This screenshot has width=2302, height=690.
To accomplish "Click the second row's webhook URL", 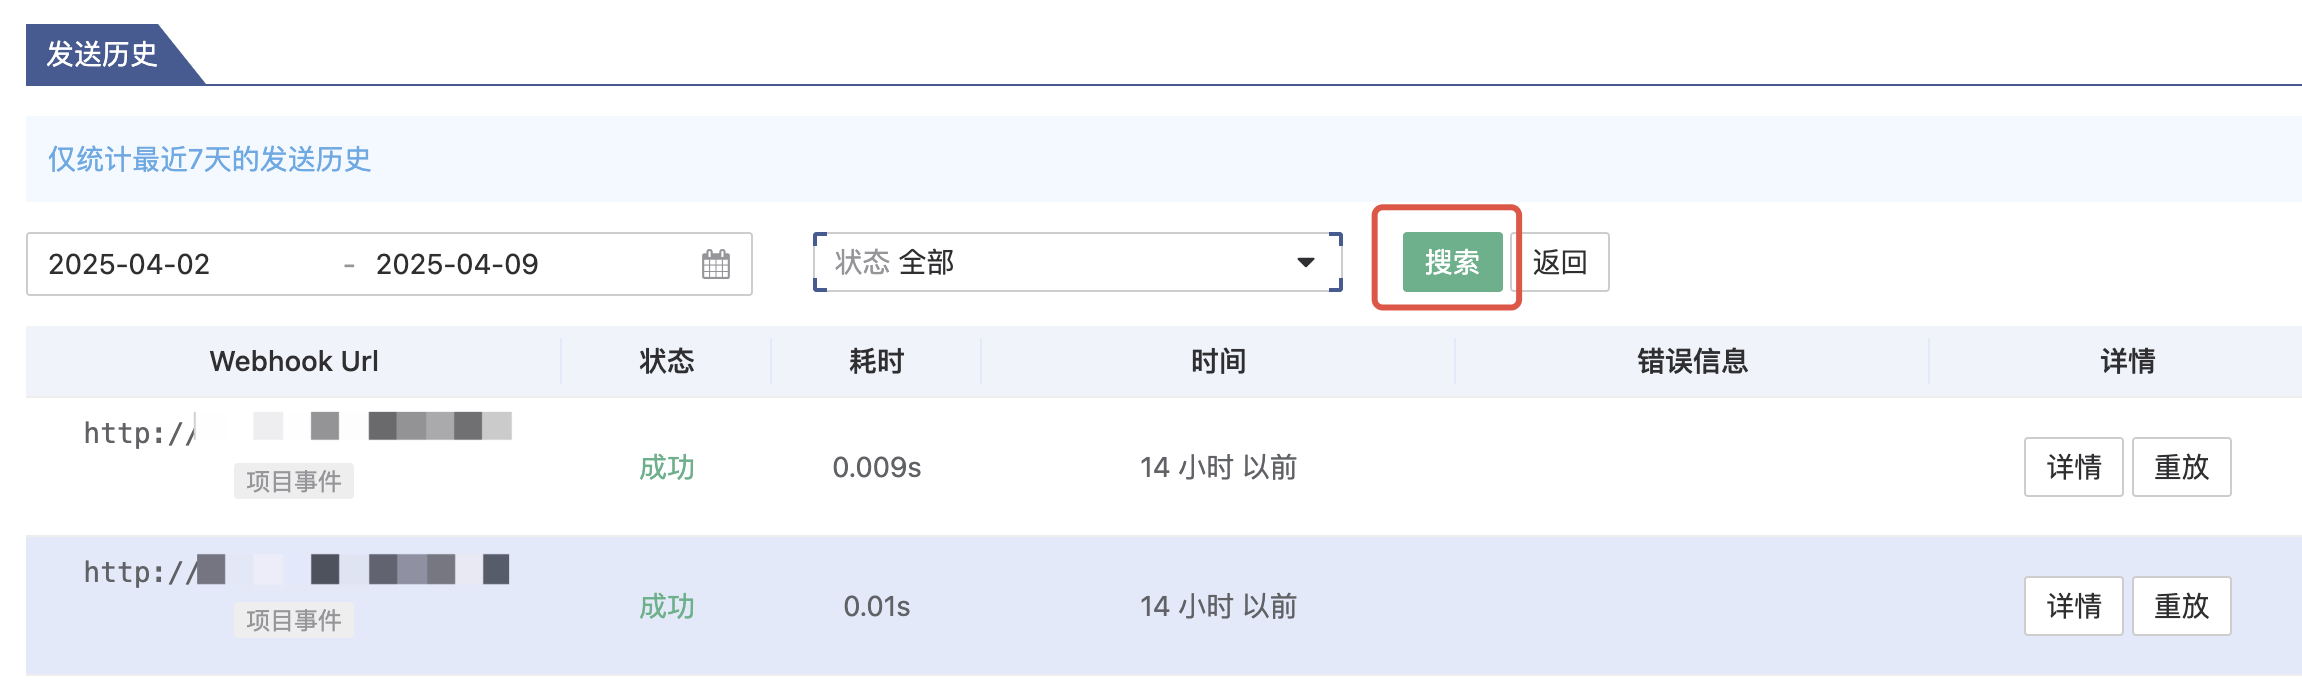I will 296,570.
